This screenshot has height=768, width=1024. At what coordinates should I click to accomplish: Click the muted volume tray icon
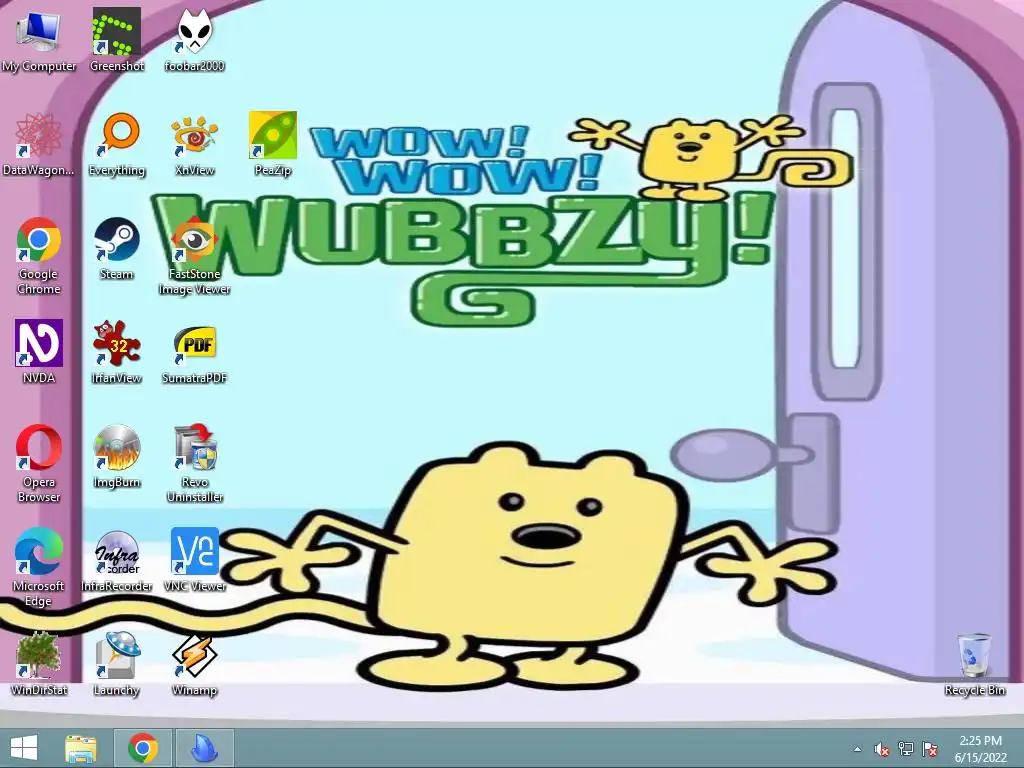[x=882, y=749]
